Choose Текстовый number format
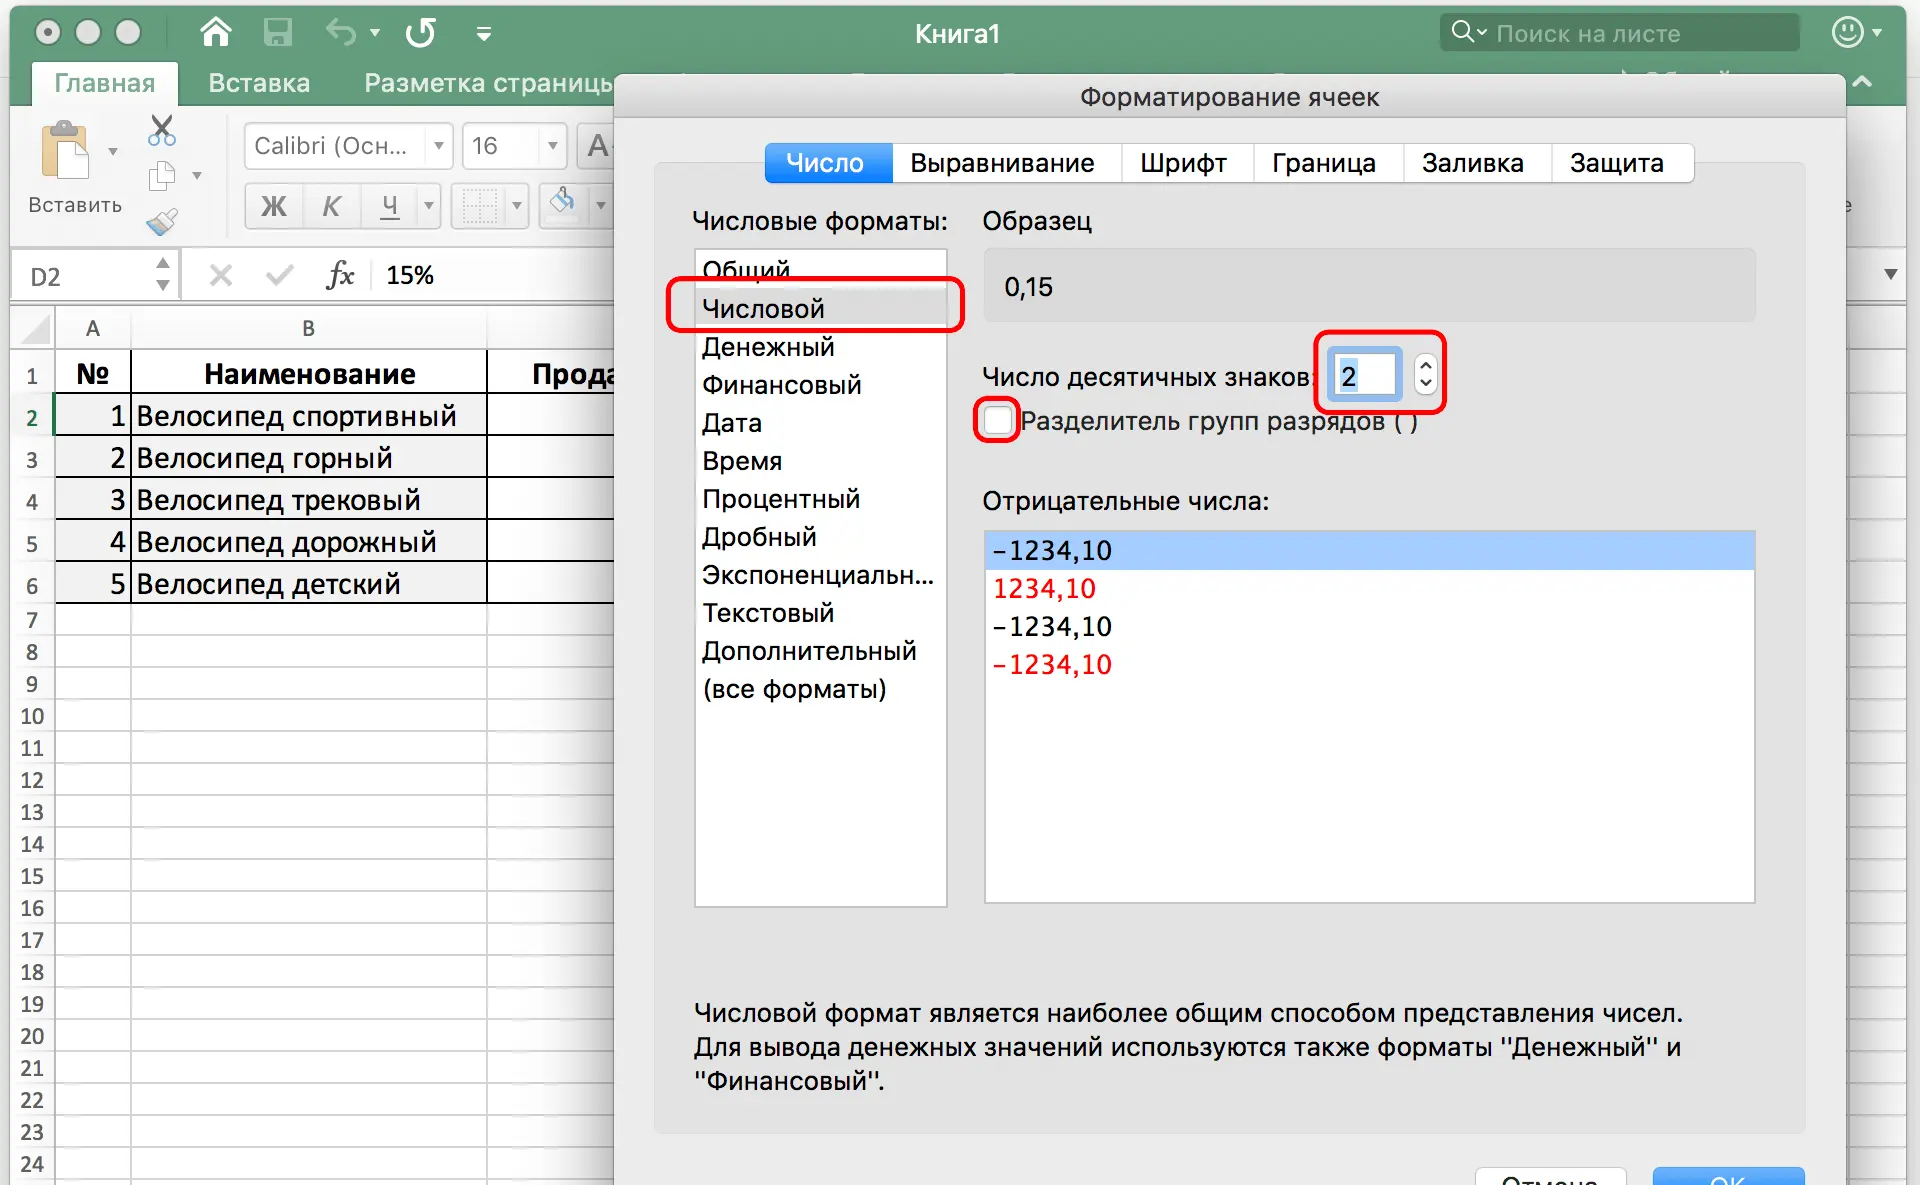 (820, 613)
